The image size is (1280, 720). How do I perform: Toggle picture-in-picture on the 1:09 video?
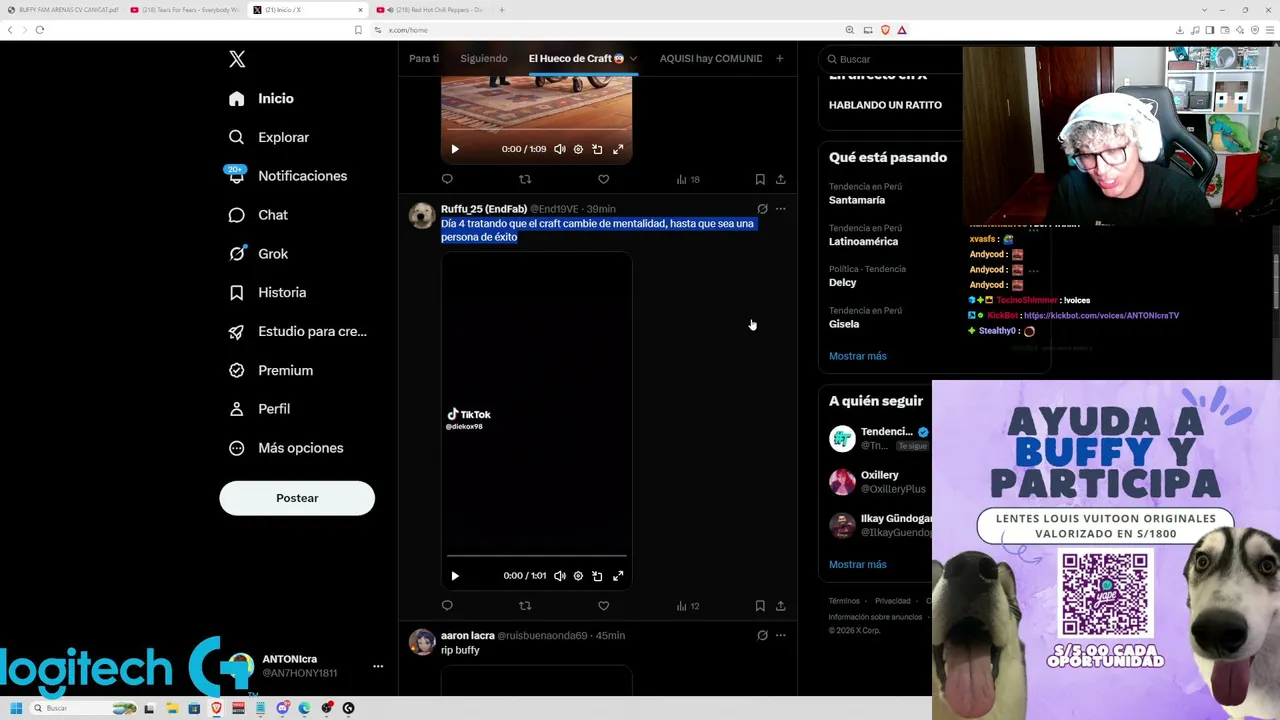pos(597,149)
